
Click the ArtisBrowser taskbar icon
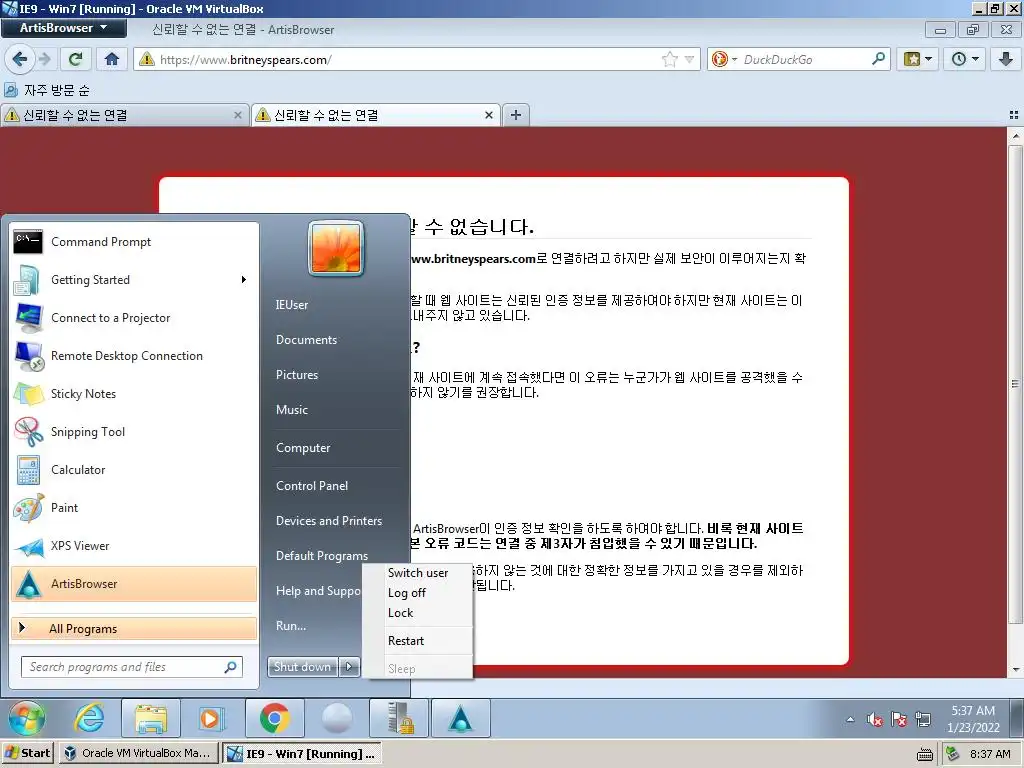(x=460, y=718)
